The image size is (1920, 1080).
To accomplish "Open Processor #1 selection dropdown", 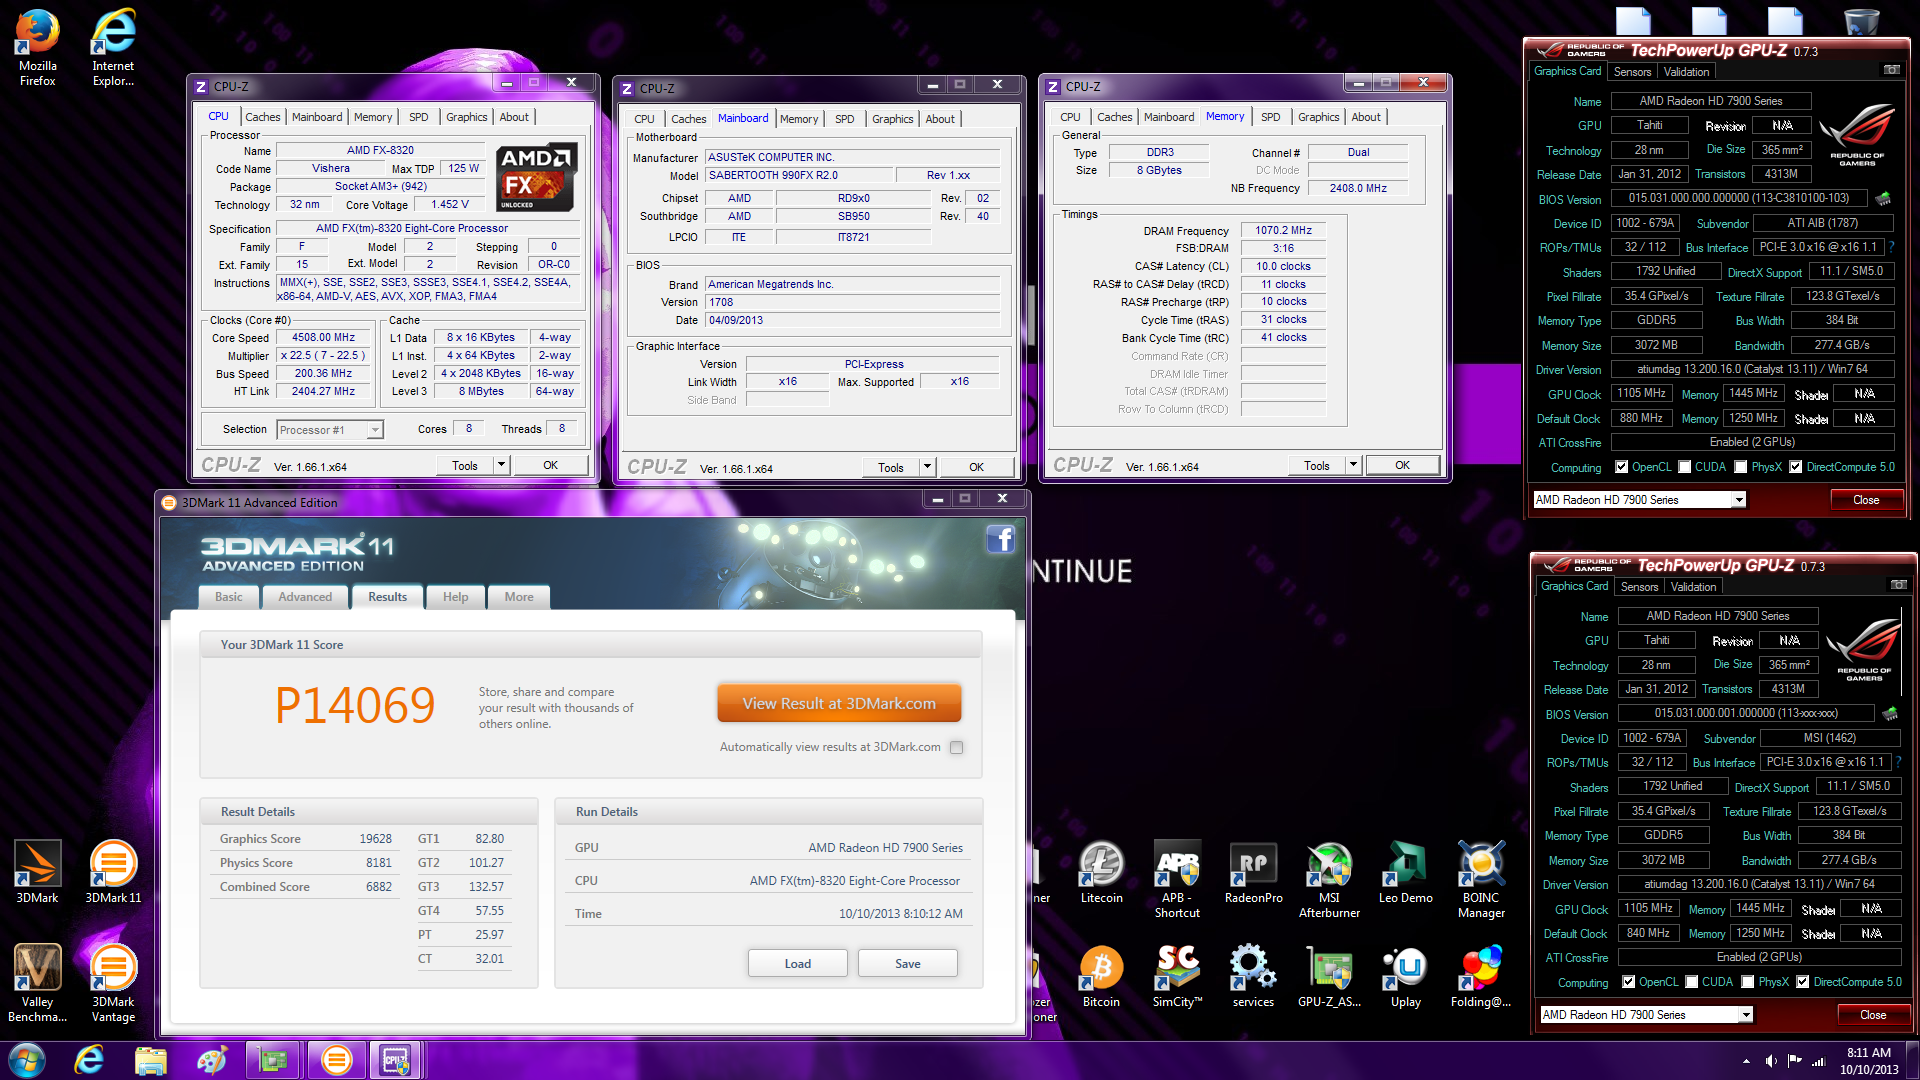I will click(x=330, y=430).
